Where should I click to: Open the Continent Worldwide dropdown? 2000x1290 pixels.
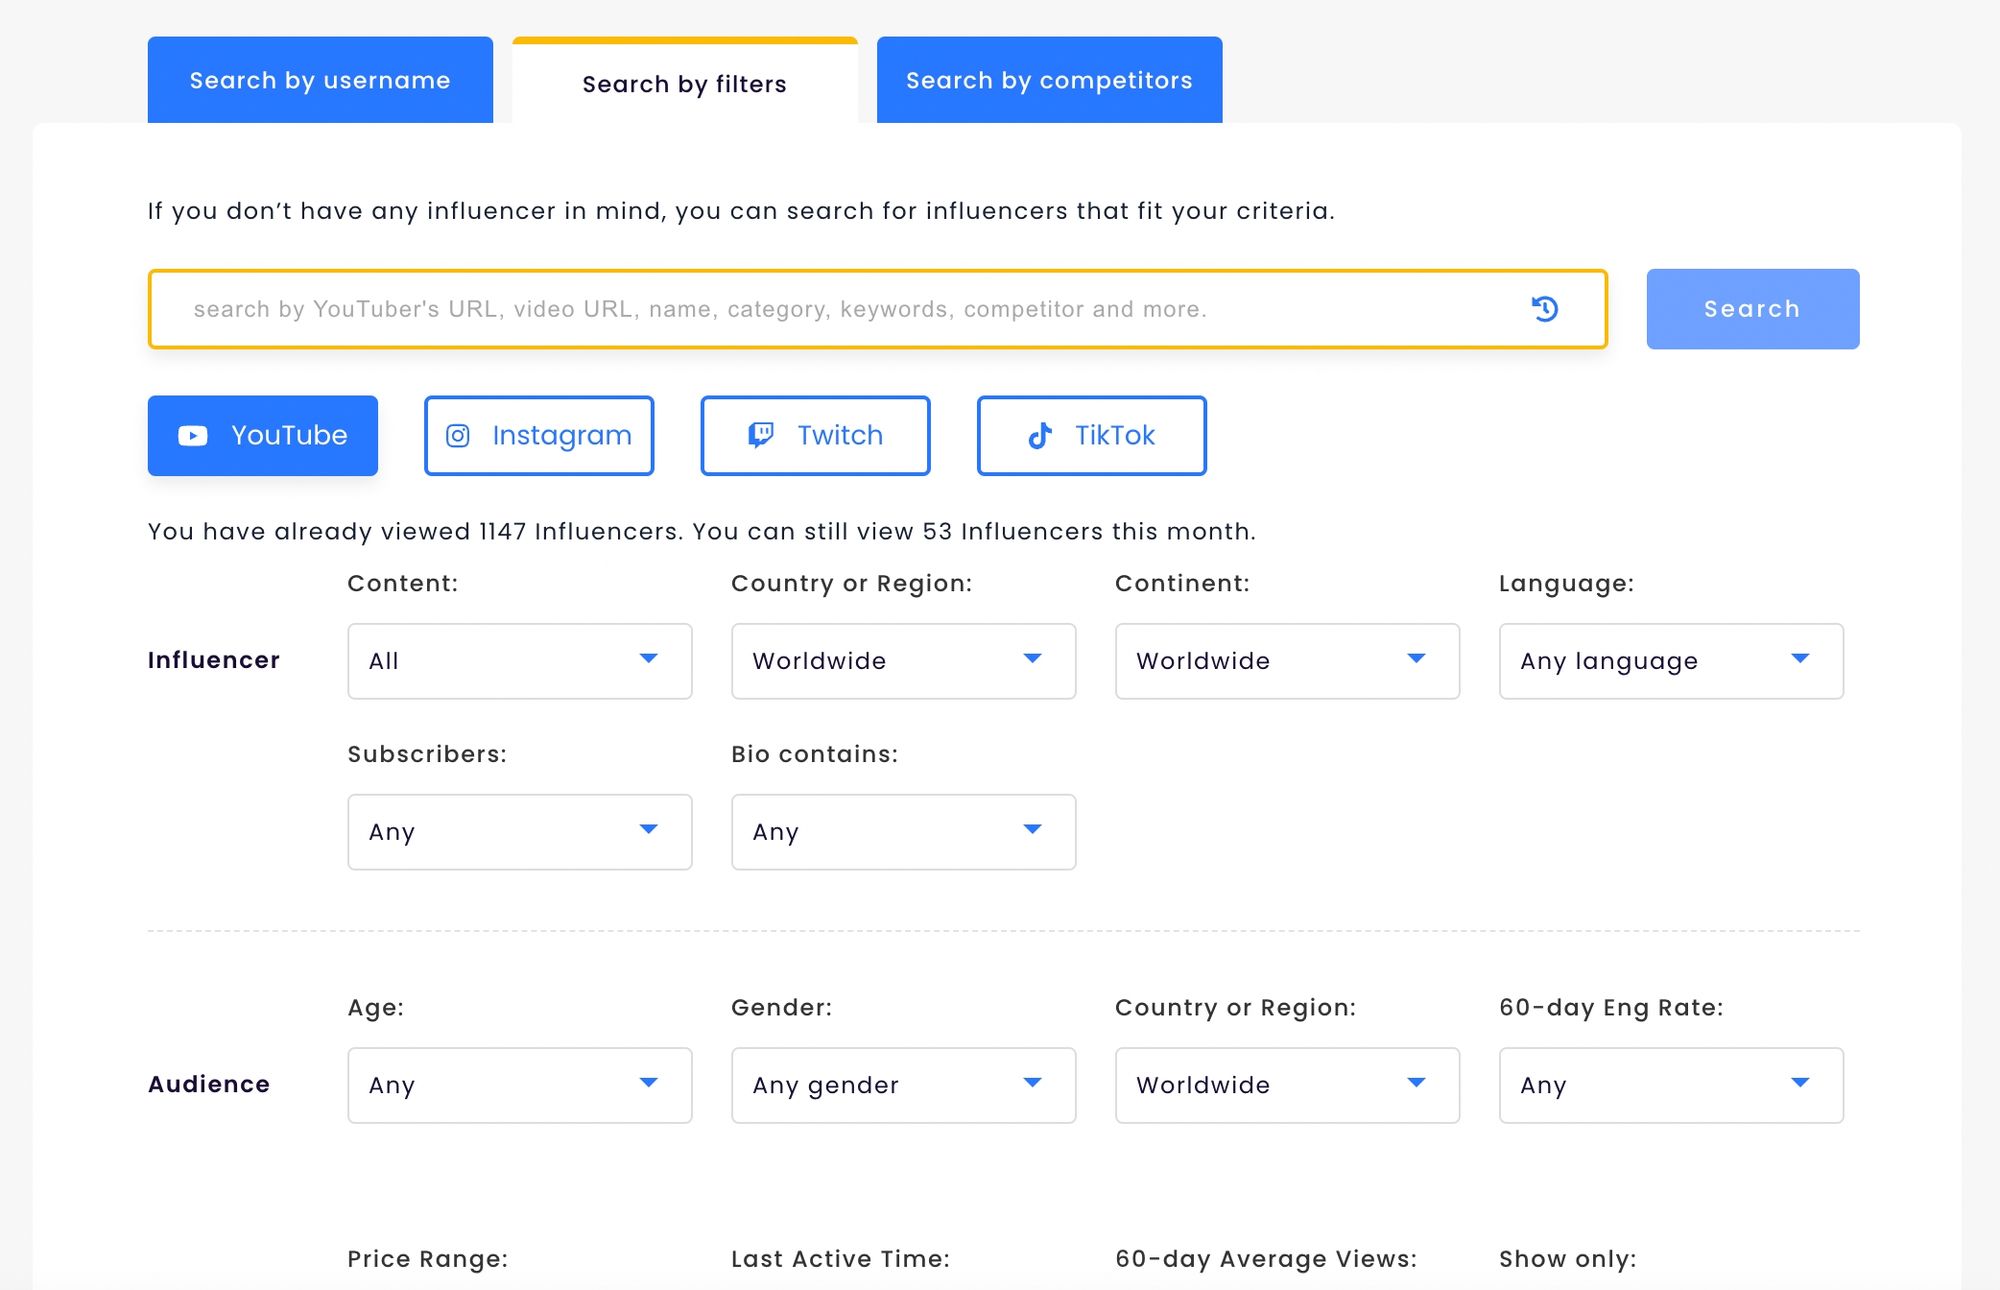click(x=1288, y=661)
